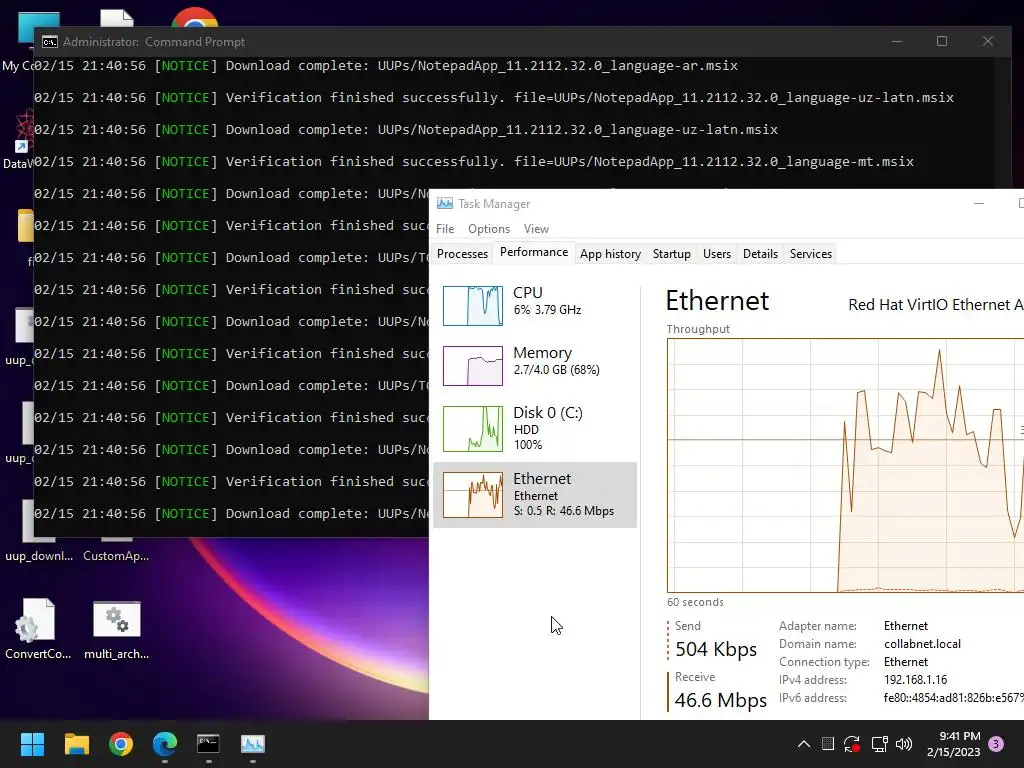Minimize the Task Manager window
The height and width of the screenshot is (768, 1024).
click(x=978, y=204)
